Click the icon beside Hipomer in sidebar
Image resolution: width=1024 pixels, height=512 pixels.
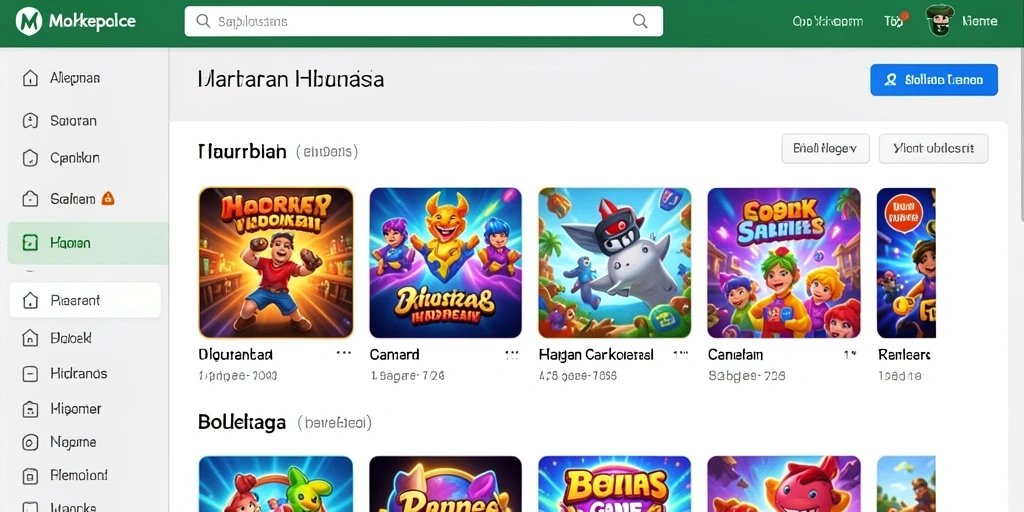tap(30, 409)
